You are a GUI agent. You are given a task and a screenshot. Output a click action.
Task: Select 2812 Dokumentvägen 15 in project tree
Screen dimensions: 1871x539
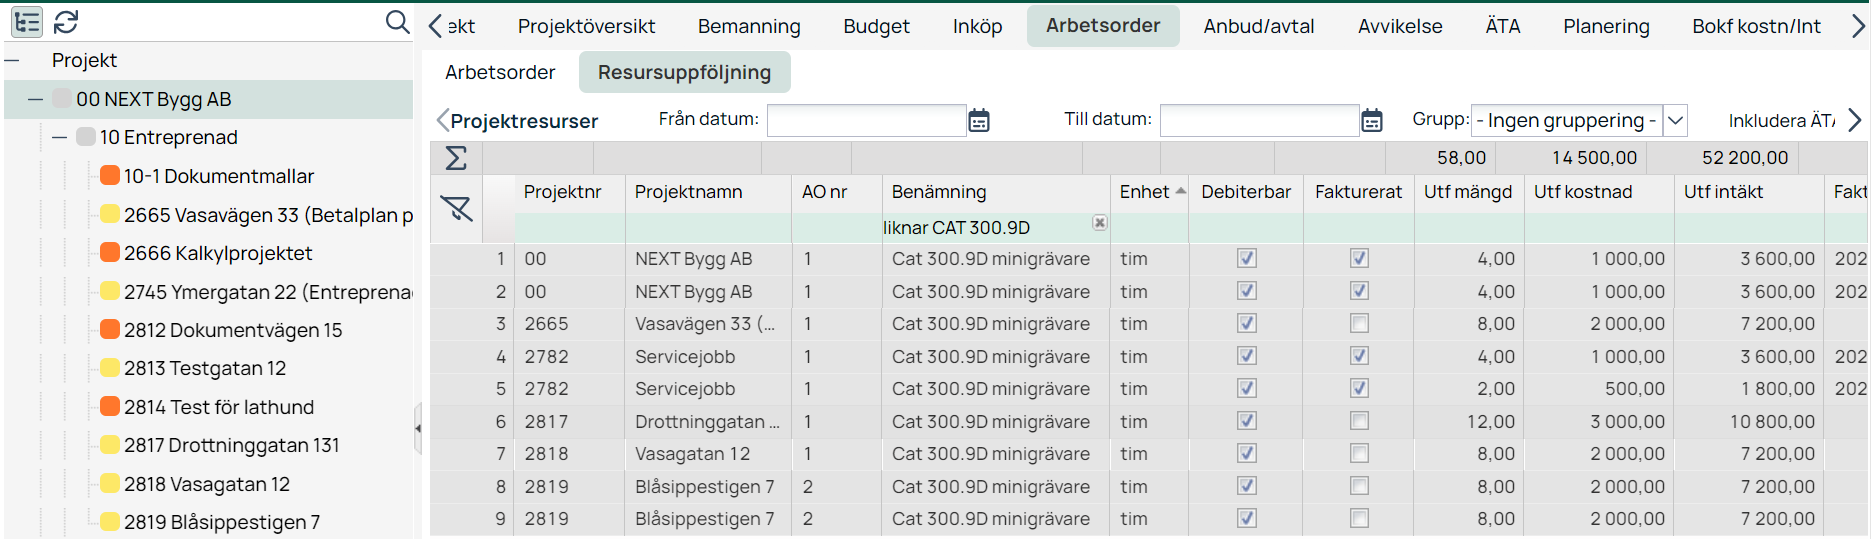pyautogui.click(x=233, y=330)
